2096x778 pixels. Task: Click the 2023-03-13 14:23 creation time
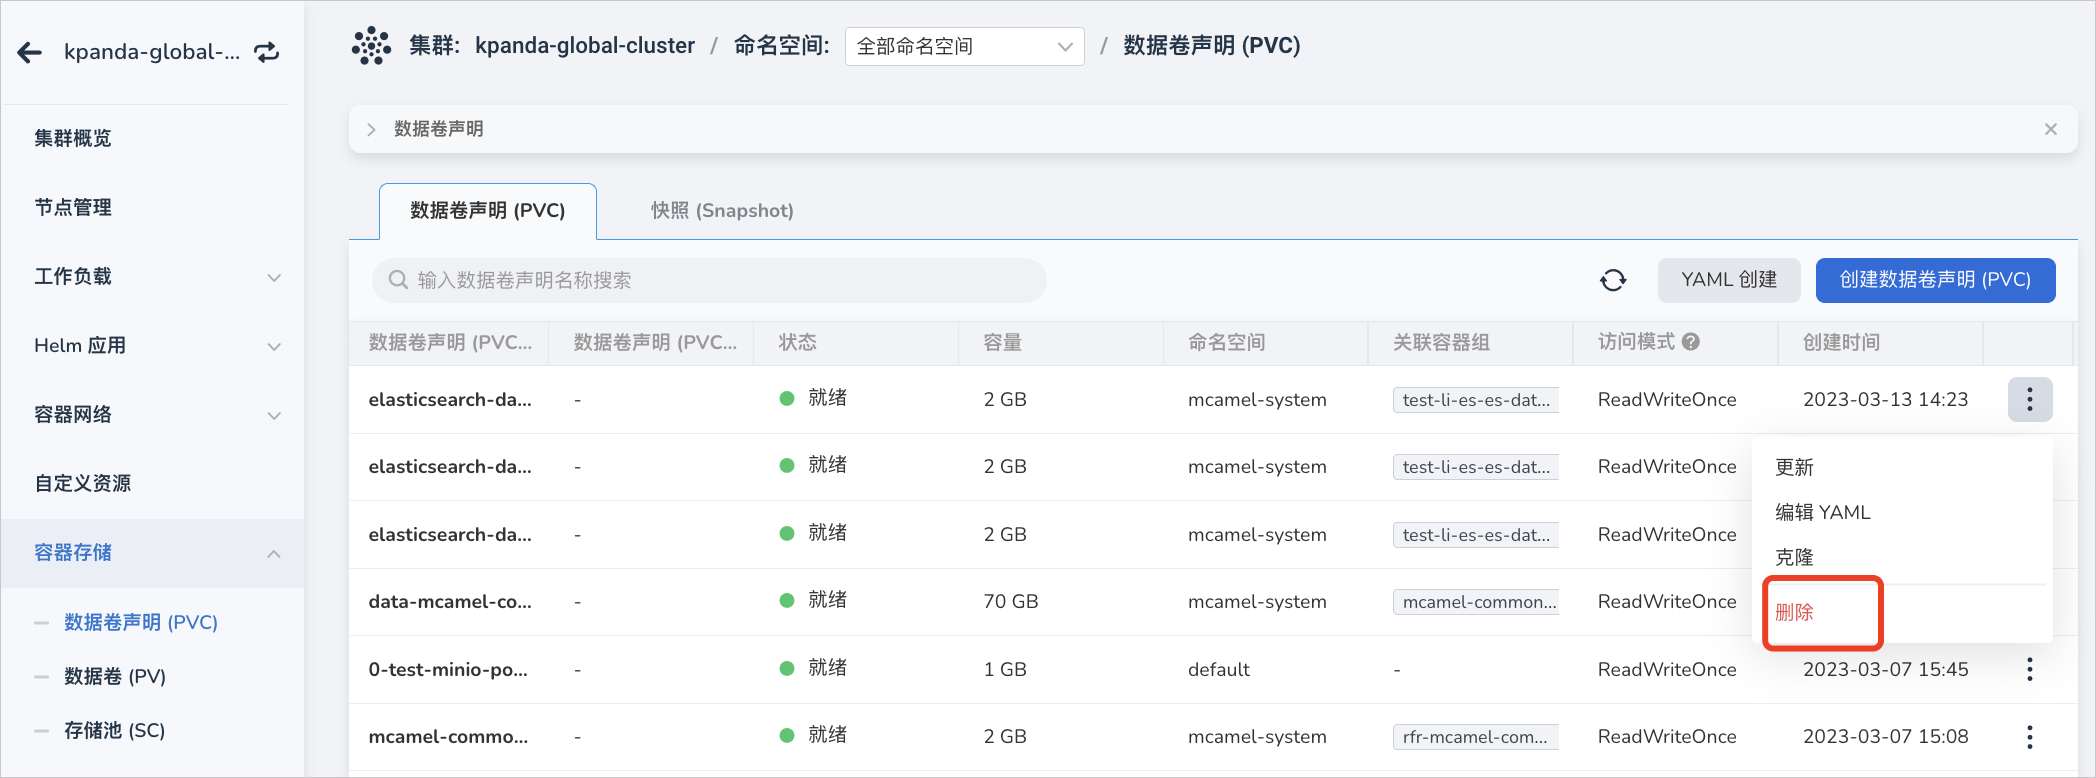click(x=1886, y=400)
